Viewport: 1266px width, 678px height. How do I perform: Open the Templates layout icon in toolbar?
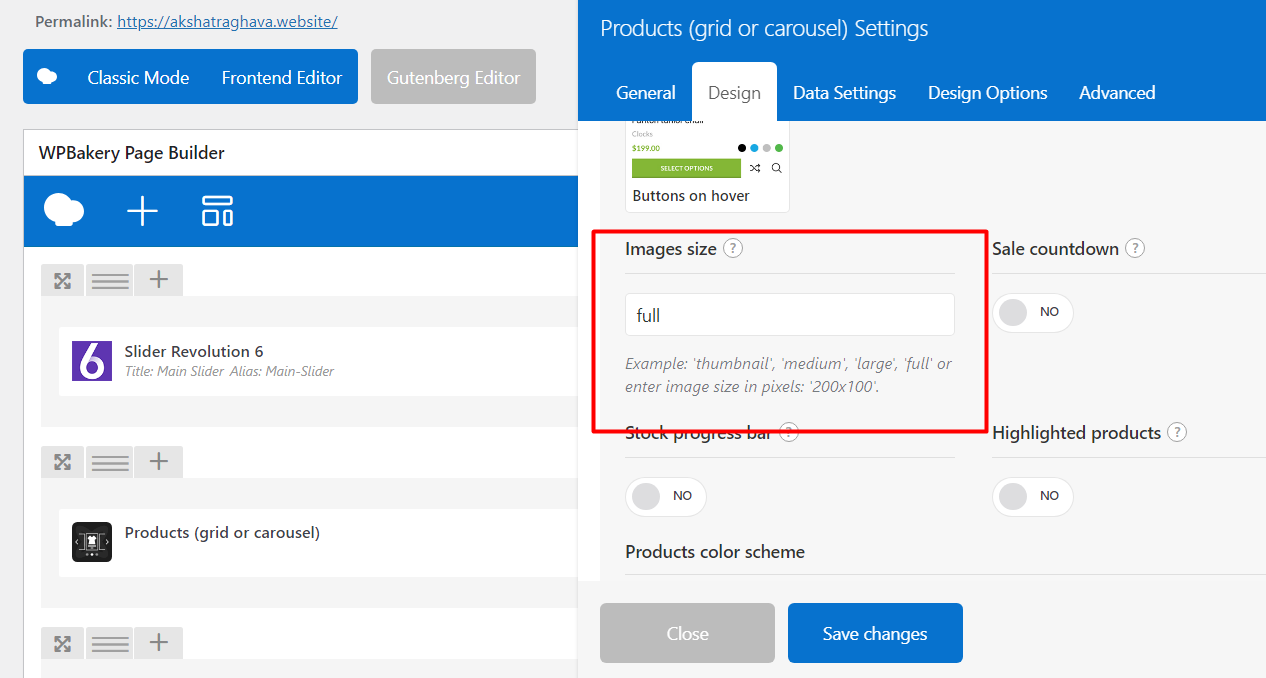pos(217,211)
